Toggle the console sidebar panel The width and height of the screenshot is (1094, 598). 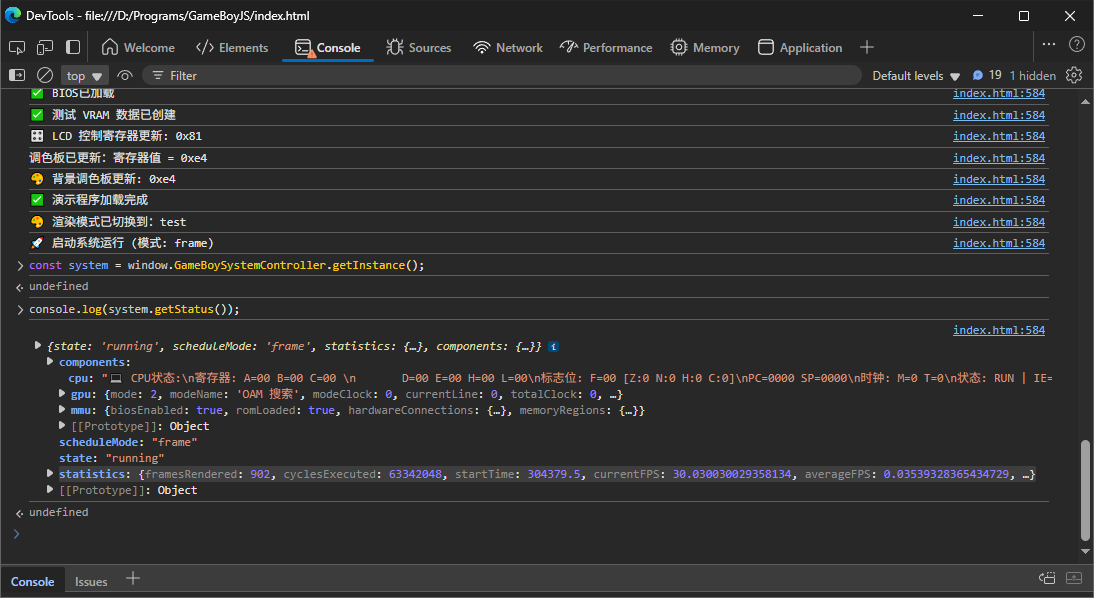pyautogui.click(x=17, y=75)
